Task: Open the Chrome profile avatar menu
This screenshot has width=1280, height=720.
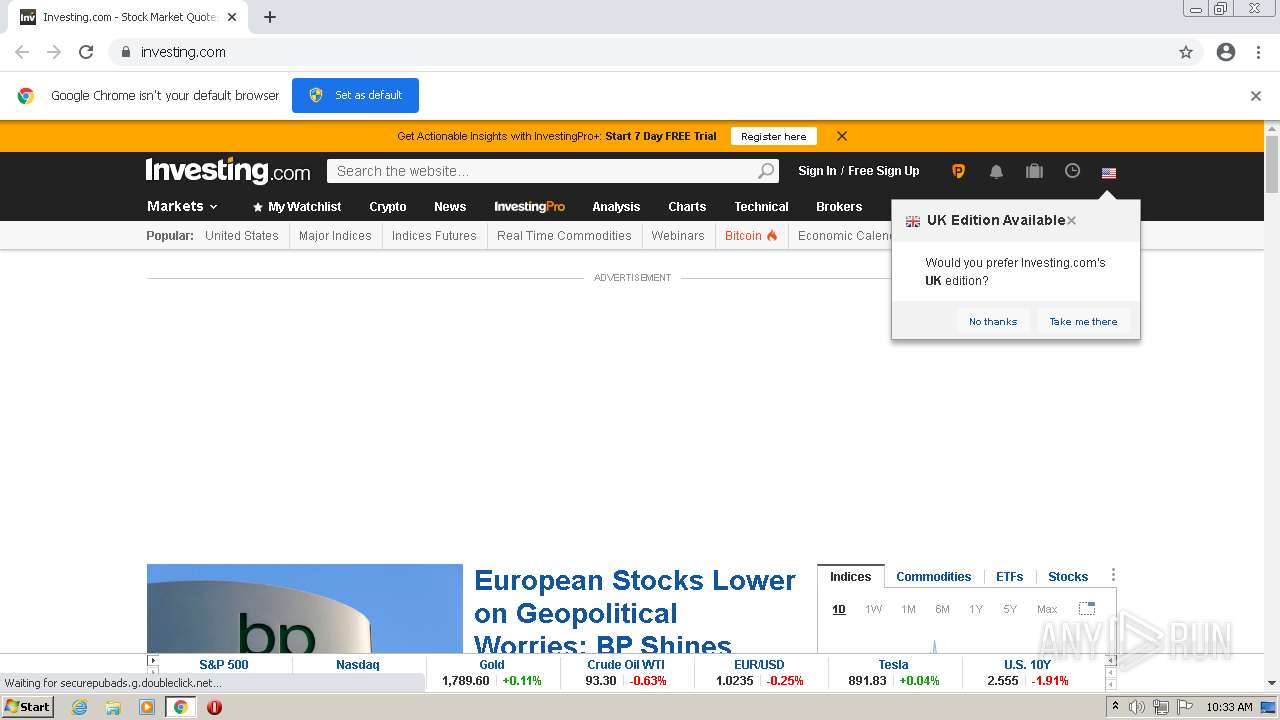Action: coord(1226,52)
